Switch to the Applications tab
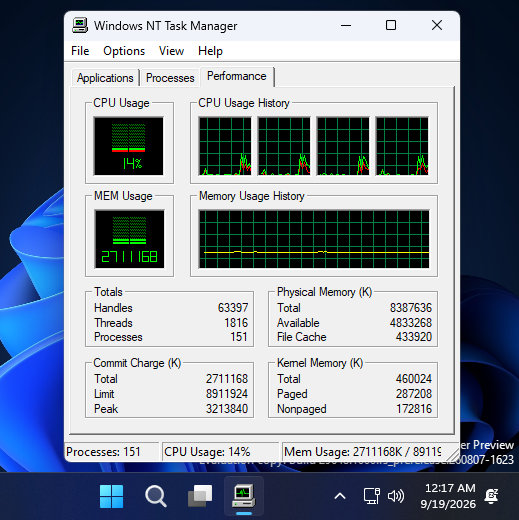The image size is (519, 520). click(105, 78)
